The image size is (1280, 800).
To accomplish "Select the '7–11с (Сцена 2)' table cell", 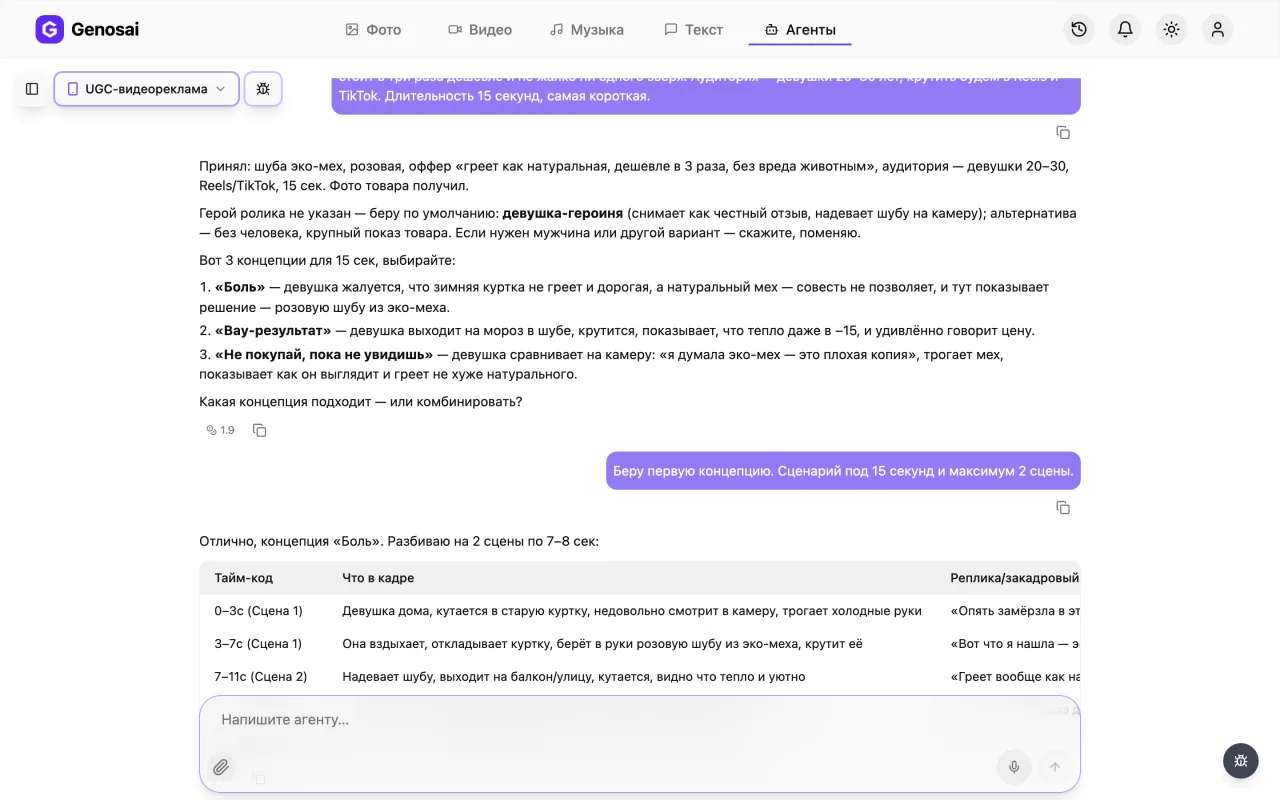I will point(261,677).
